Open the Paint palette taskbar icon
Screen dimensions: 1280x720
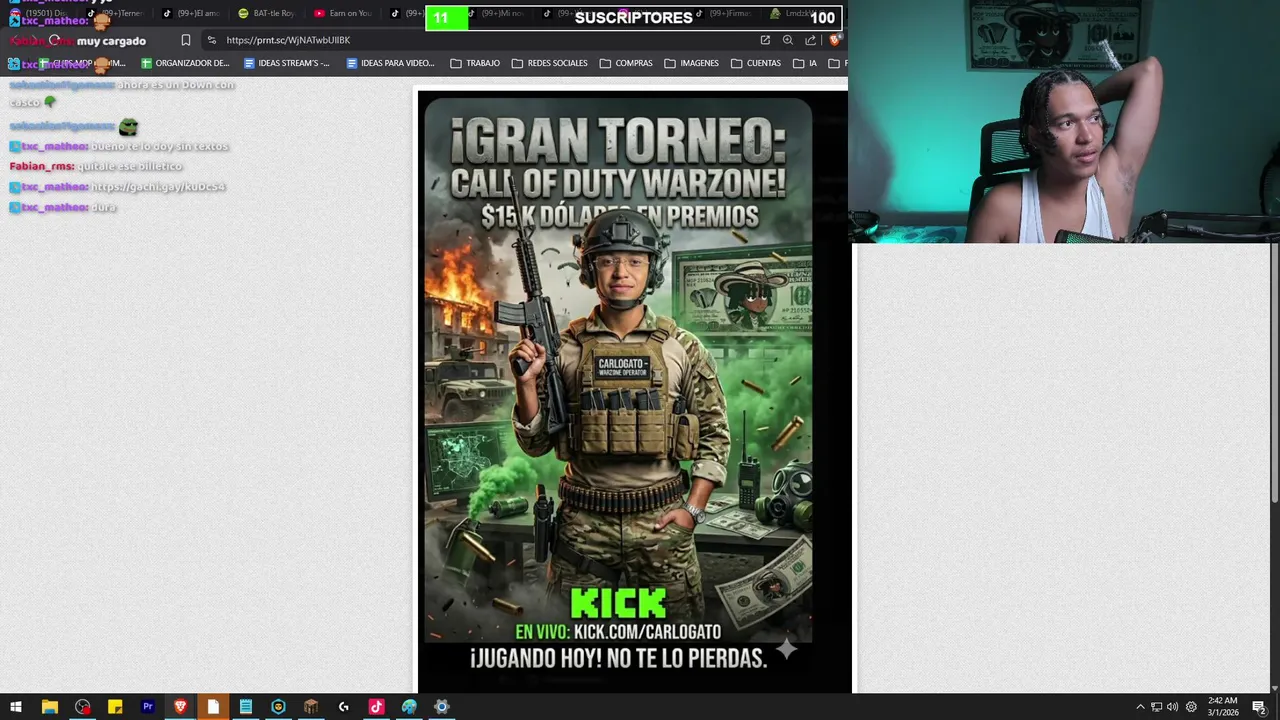409,707
